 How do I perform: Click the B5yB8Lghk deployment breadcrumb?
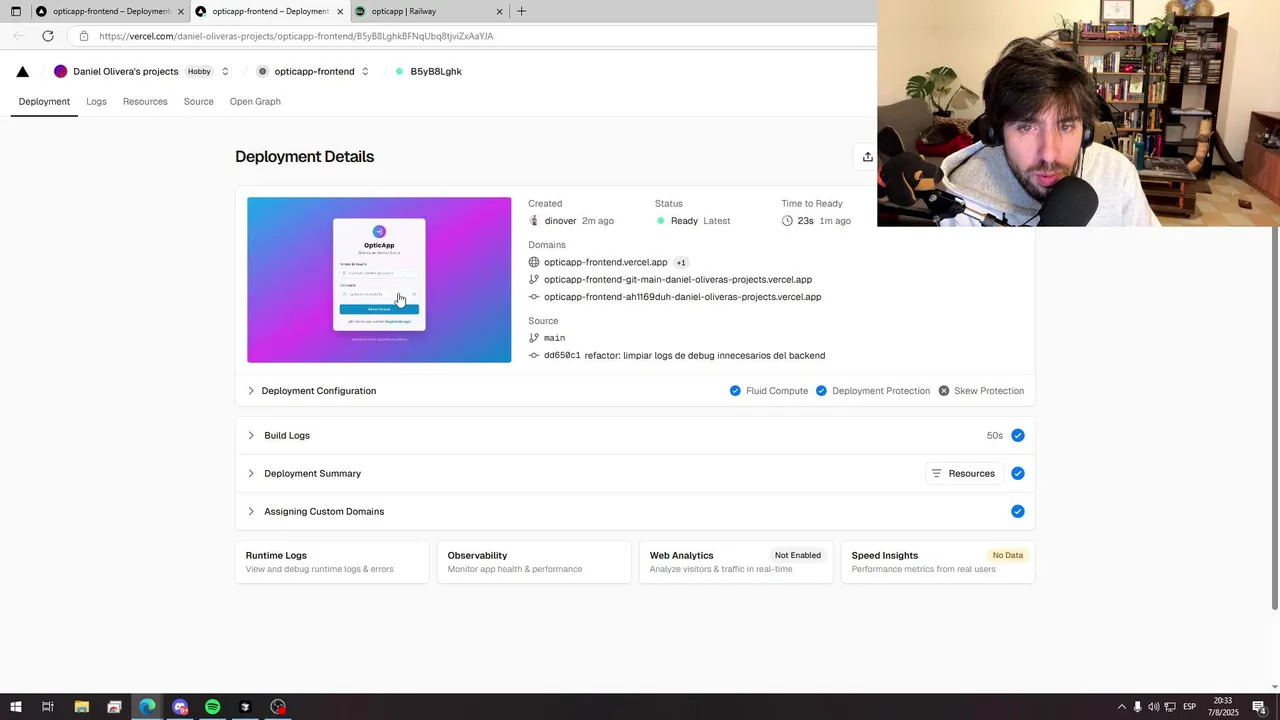(436, 71)
